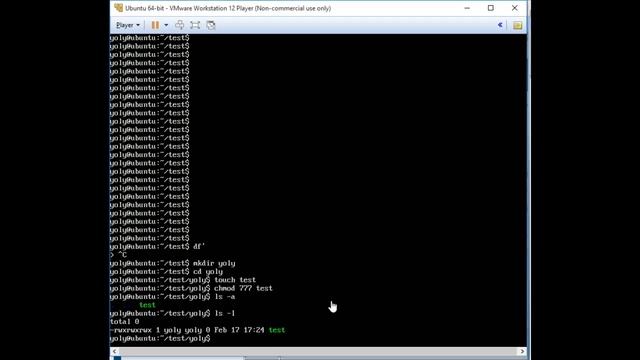Expand the power options arrow beside pause
640x360 pixels.
point(166,25)
